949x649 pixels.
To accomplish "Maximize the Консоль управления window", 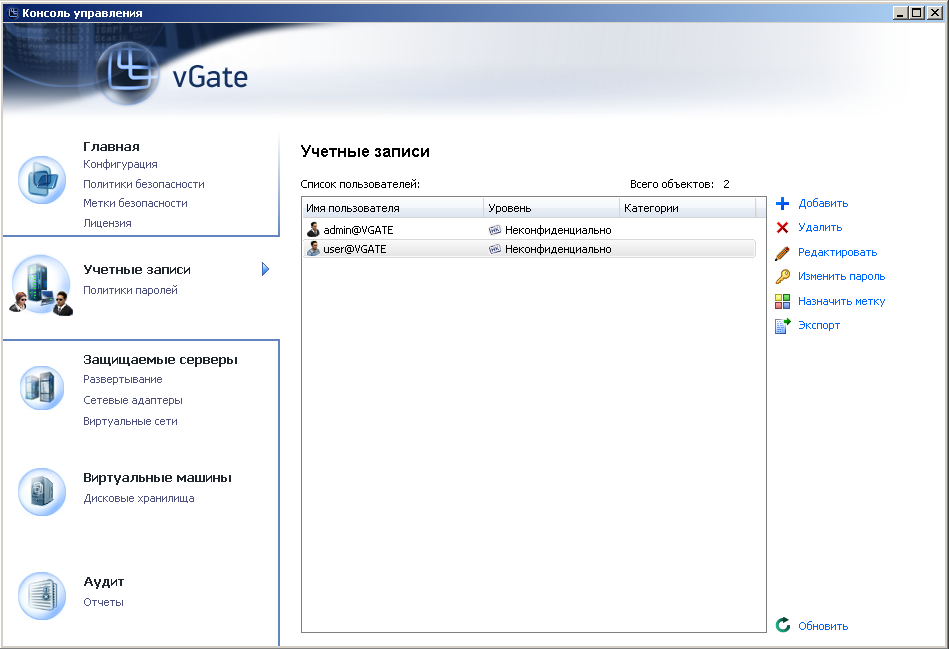I will tap(918, 13).
